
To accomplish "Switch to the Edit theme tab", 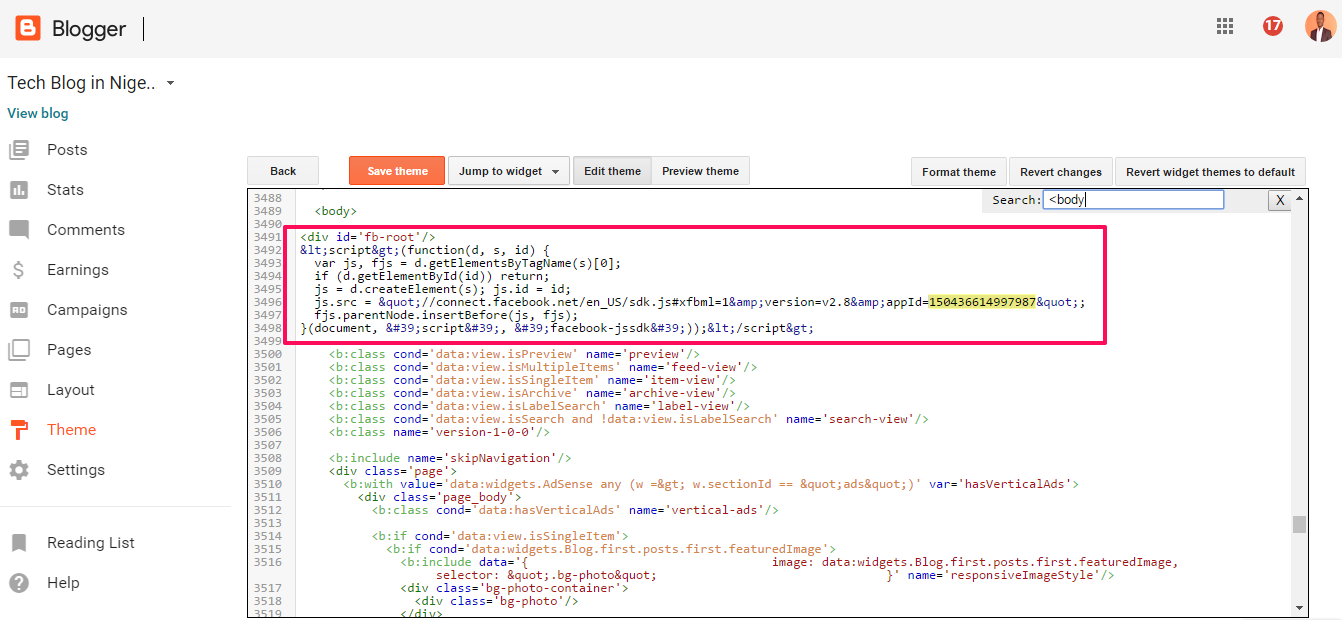I will (612, 170).
